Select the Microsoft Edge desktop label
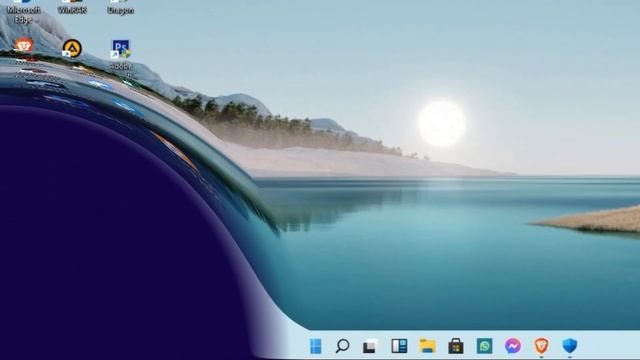Image resolution: width=640 pixels, height=360 pixels. tap(23, 14)
